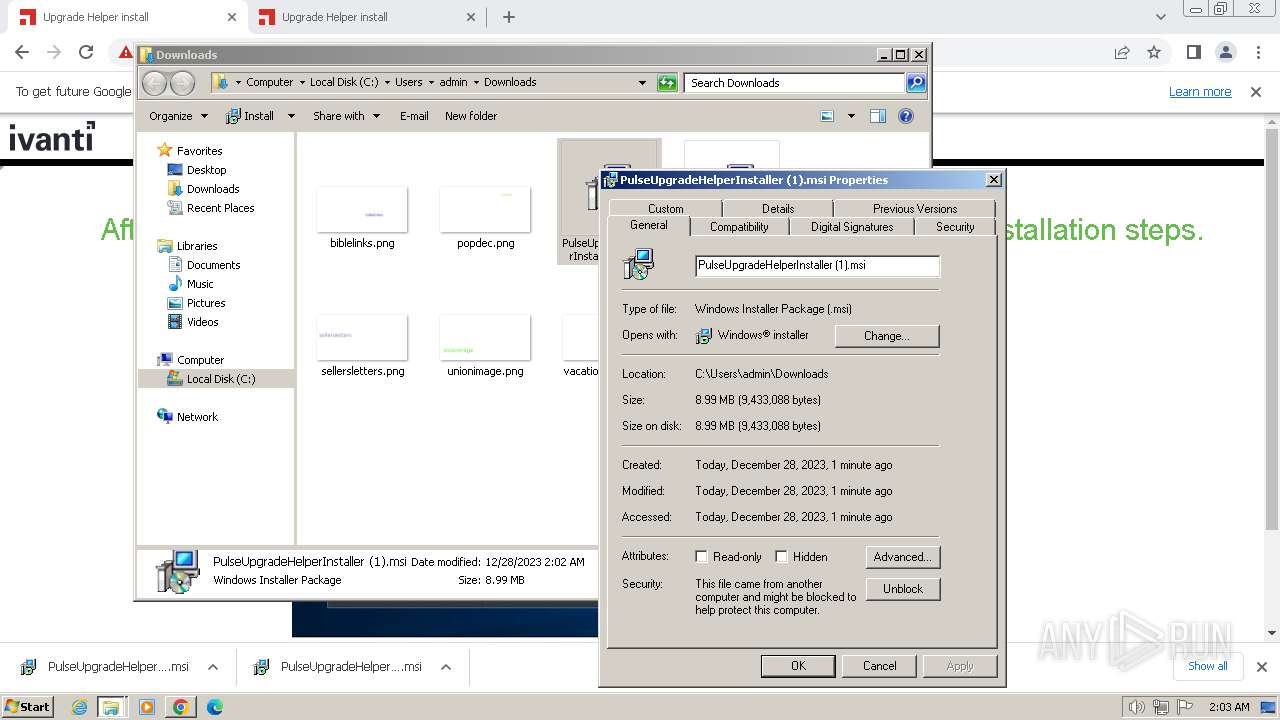Select unionimage.png file
The width and height of the screenshot is (1280, 720).
tap(485, 346)
